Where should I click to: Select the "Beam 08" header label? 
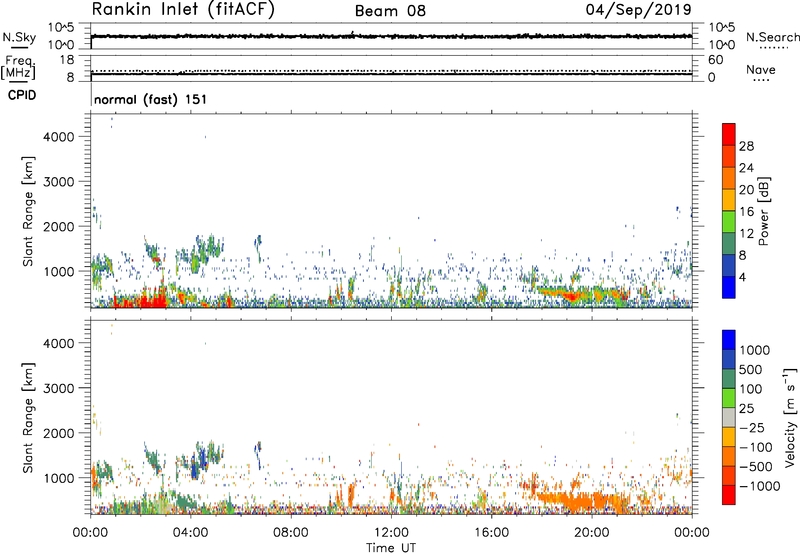(390, 11)
